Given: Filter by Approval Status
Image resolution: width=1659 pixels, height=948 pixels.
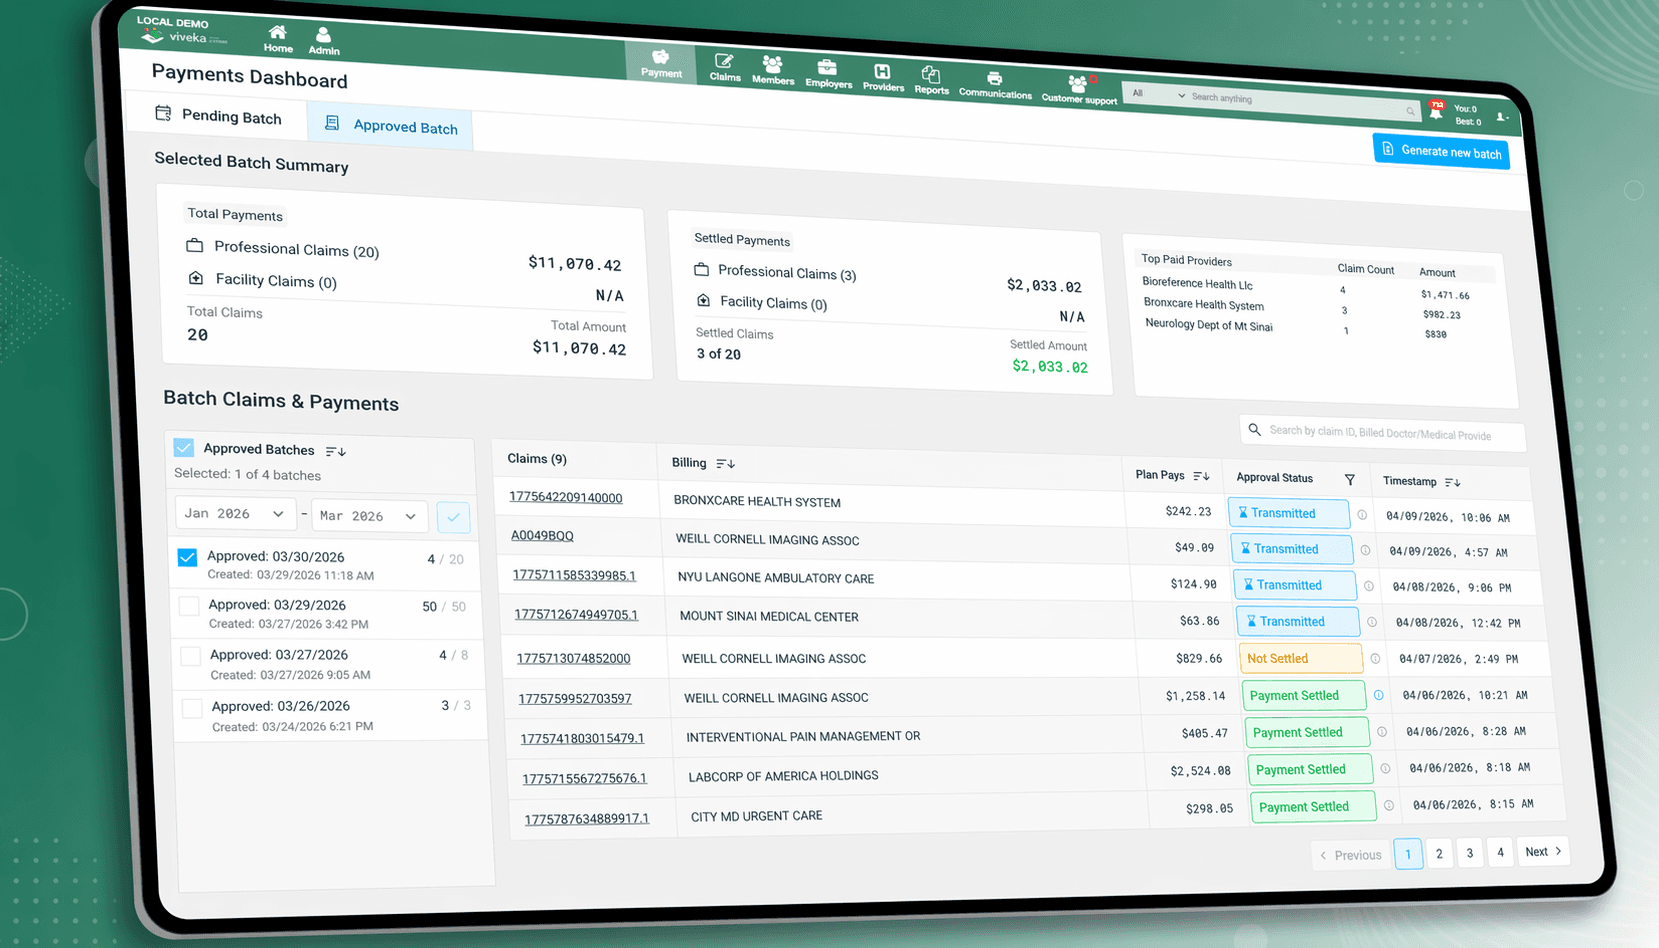Looking at the screenshot, I should (x=1350, y=480).
